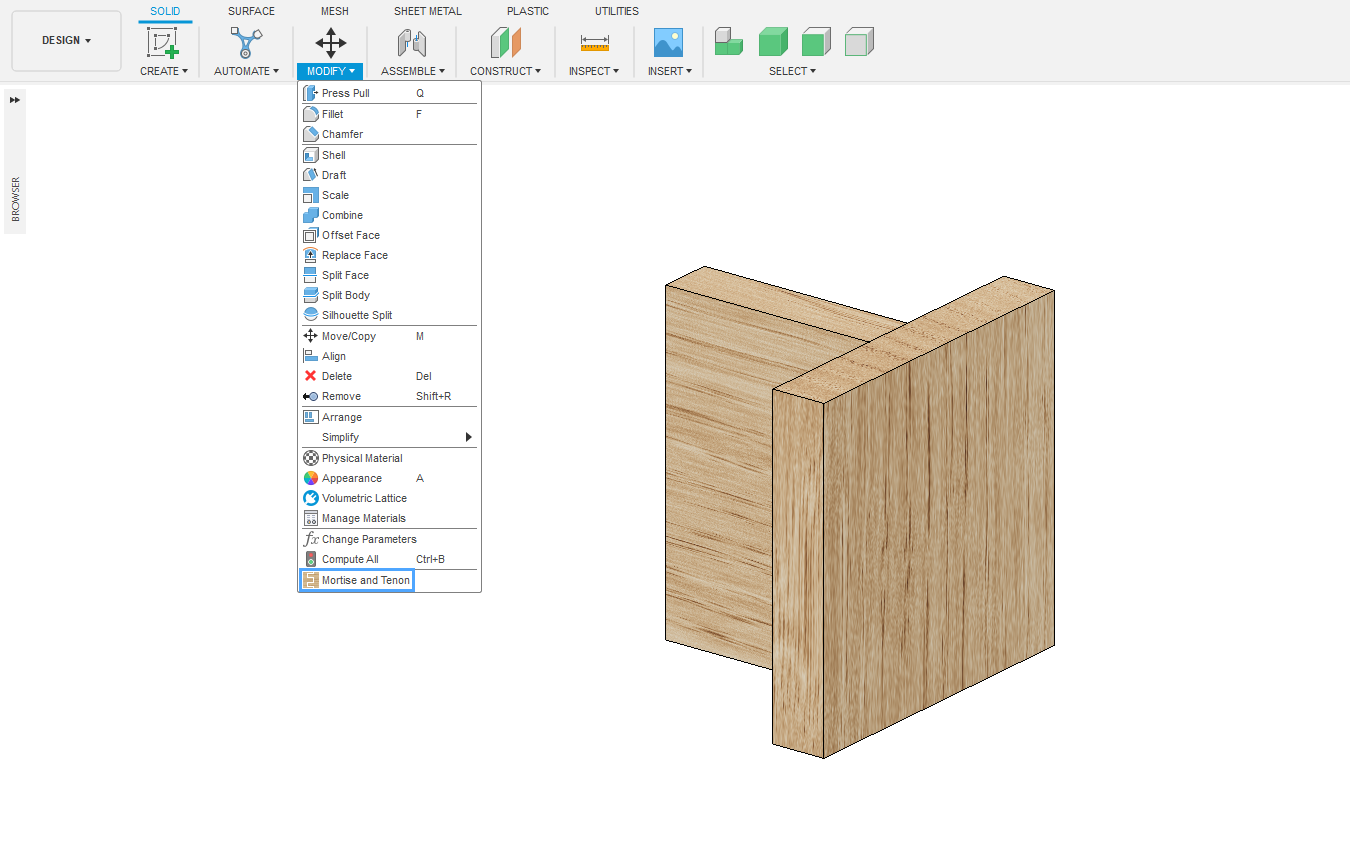Expand the Simplify submenu arrow
Screen dimensions: 1350x859
click(x=468, y=437)
